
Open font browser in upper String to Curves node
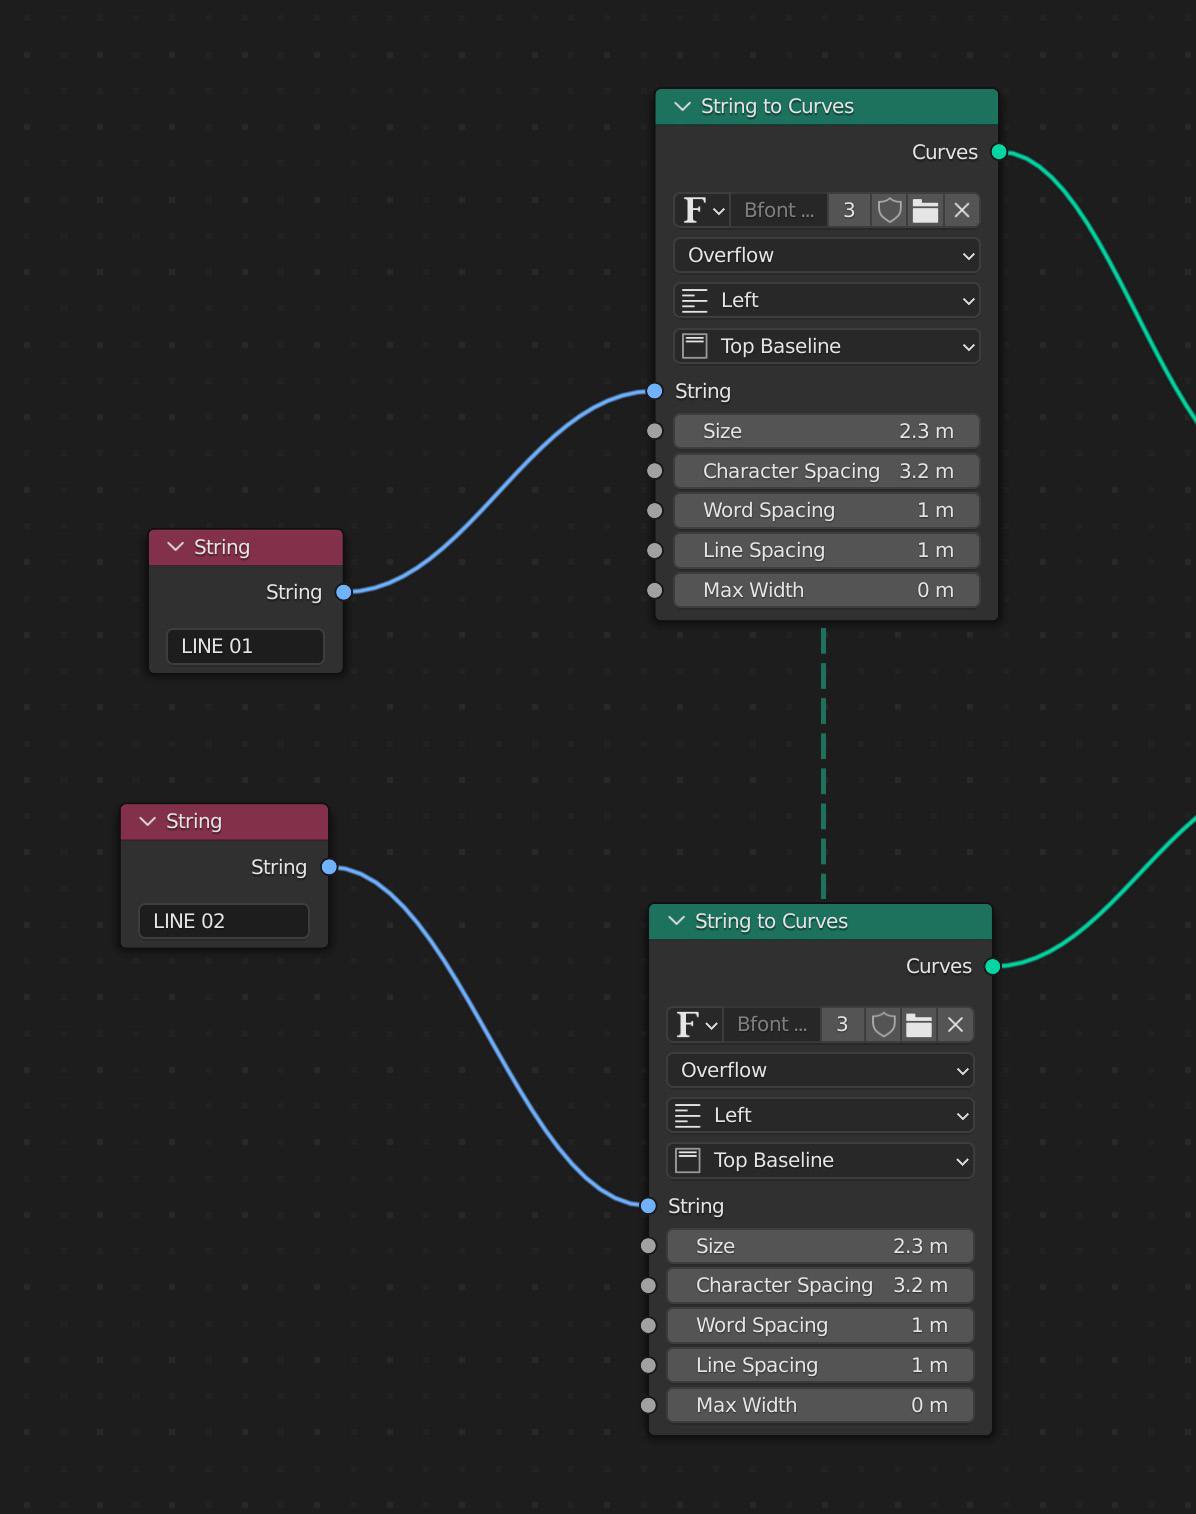(x=703, y=210)
